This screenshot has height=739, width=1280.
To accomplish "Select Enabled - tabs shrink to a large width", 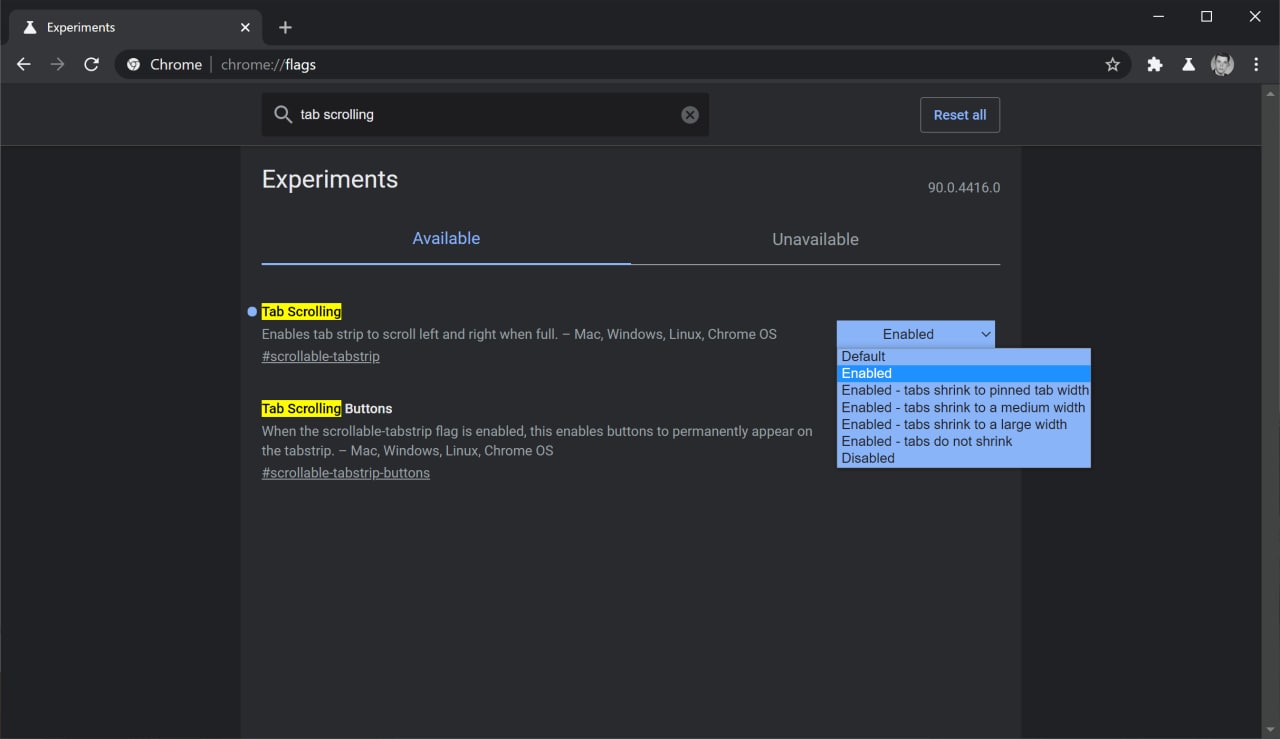I will pos(964,424).
